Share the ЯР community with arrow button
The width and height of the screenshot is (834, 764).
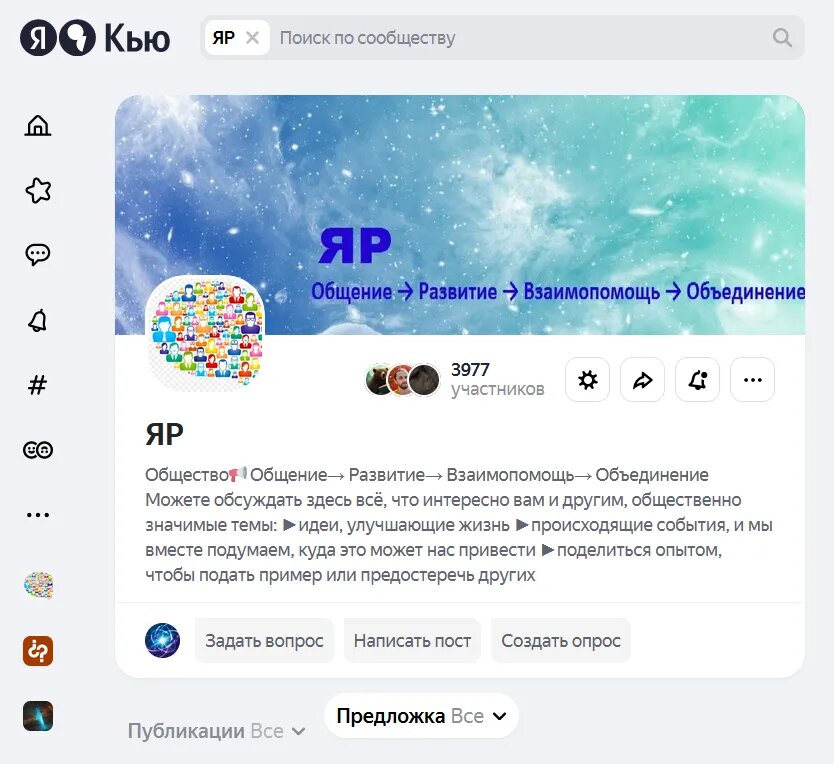tap(643, 380)
